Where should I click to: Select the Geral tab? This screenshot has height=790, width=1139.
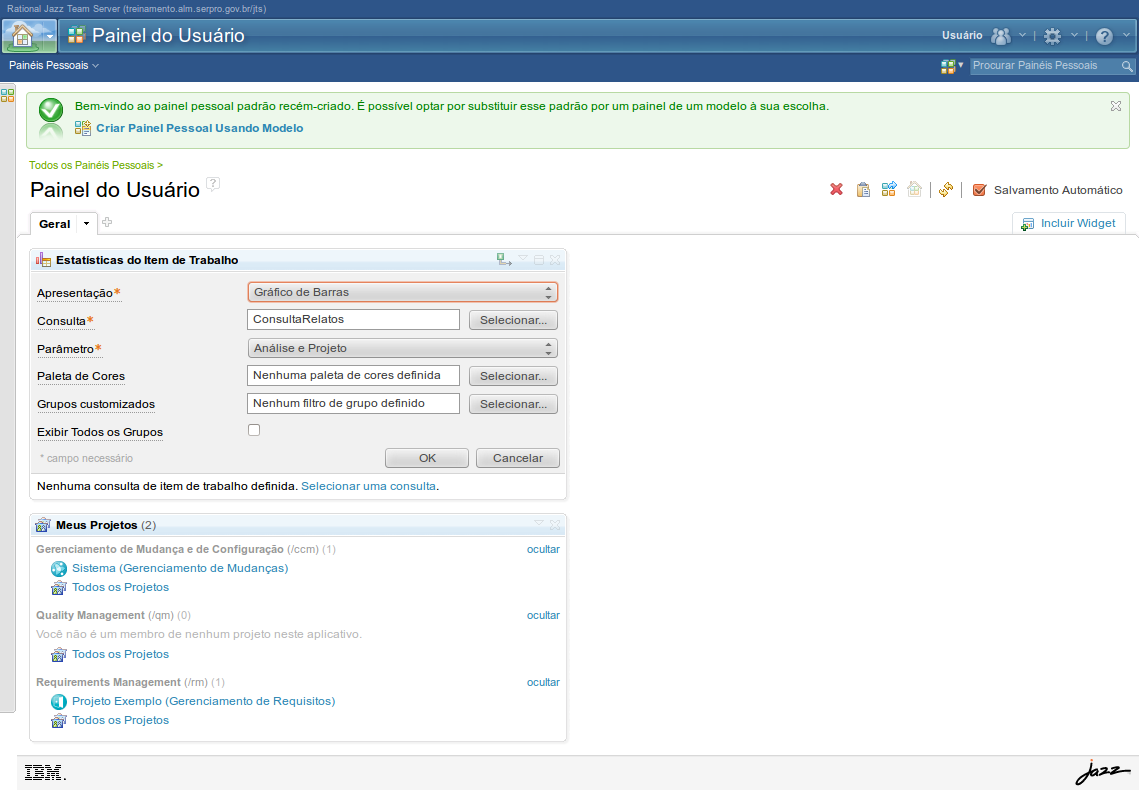(54, 224)
